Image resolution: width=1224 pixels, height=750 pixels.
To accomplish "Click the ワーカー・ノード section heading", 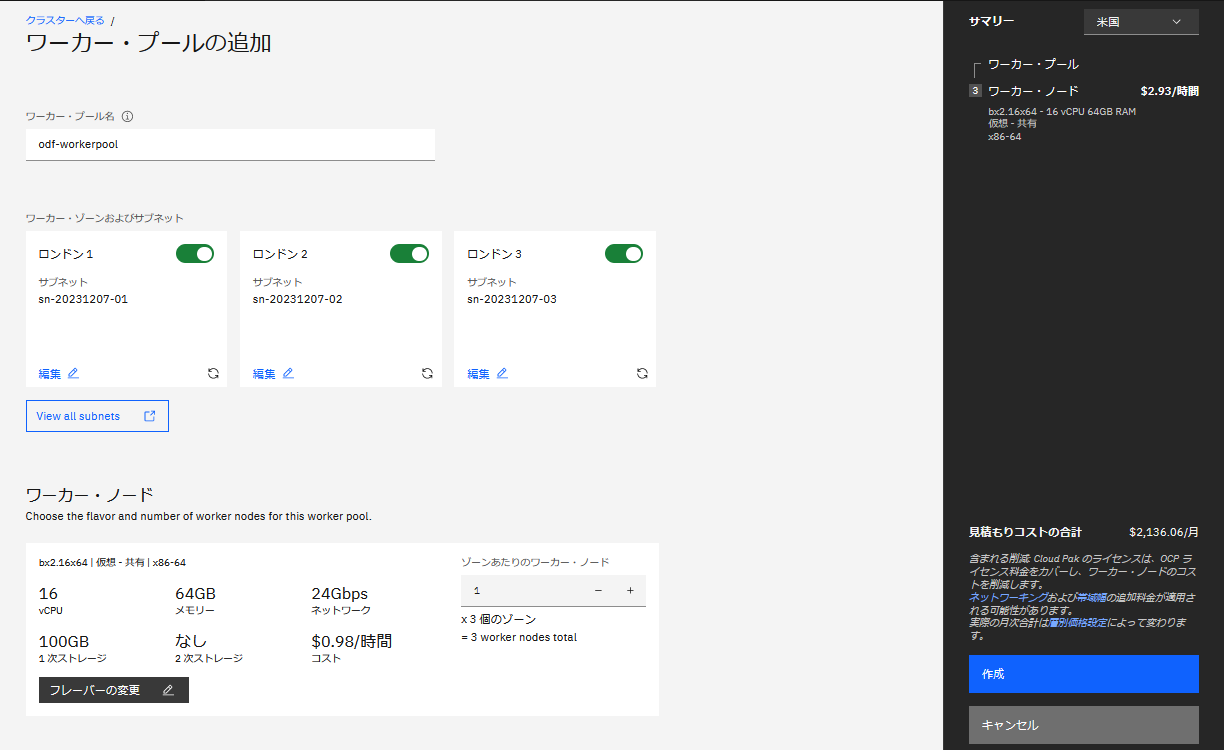I will coord(90,495).
